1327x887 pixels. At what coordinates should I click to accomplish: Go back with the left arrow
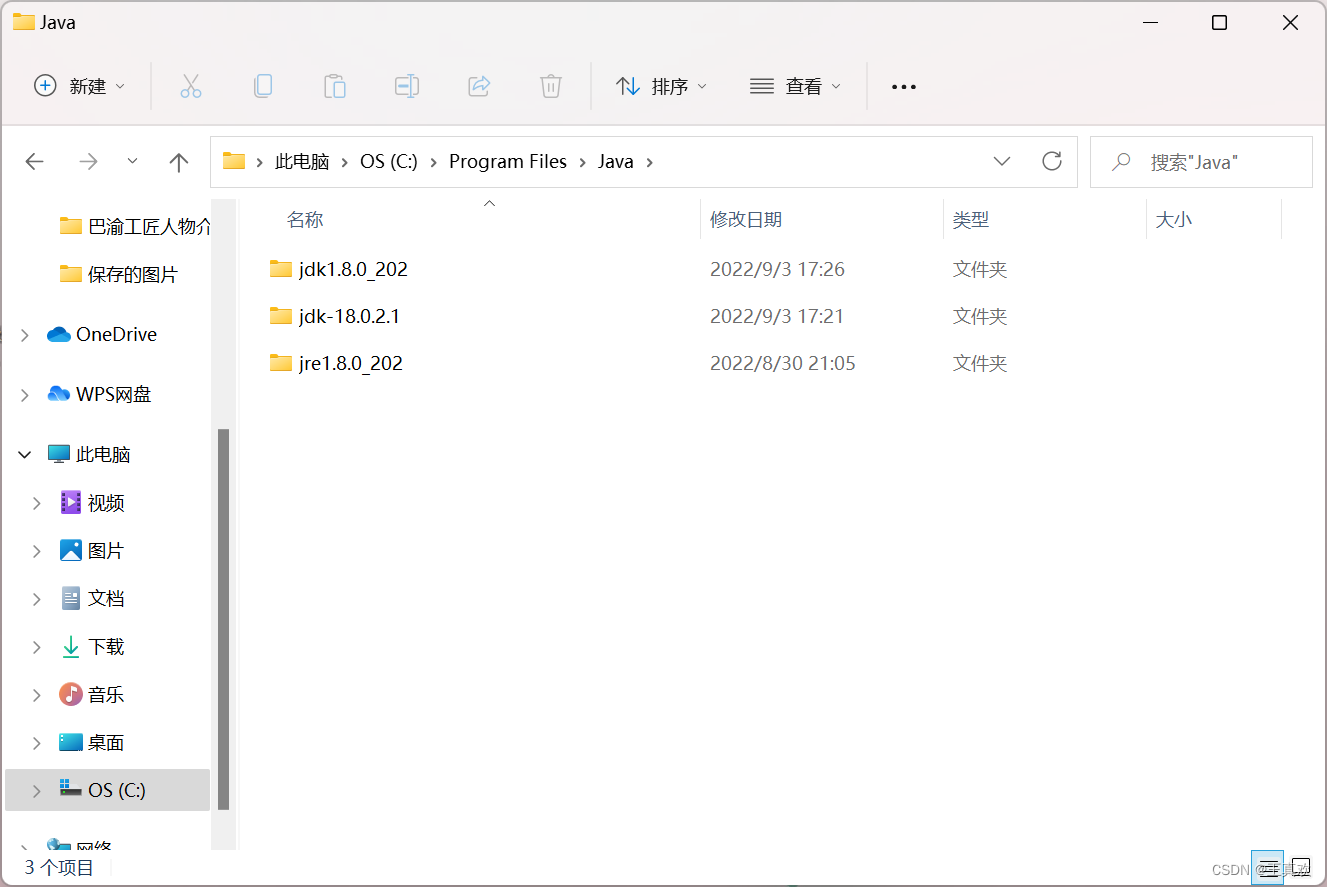(35, 162)
